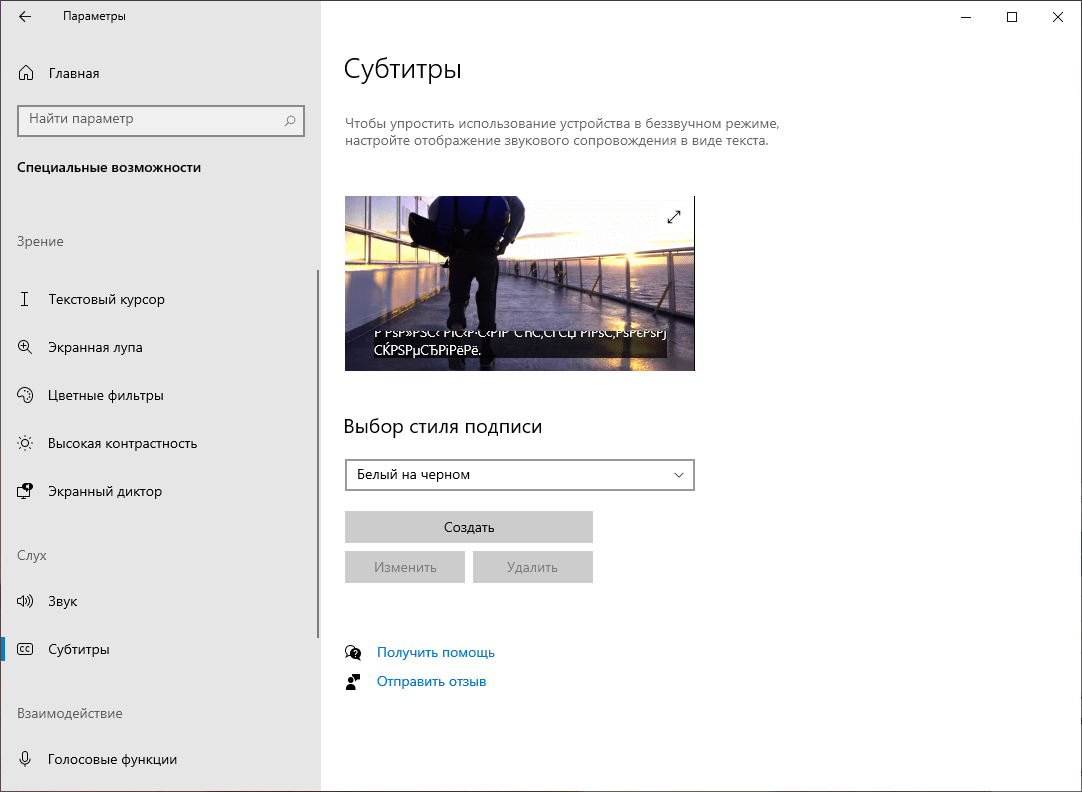Follow the Получить помощь link
This screenshot has height=792, width=1082.
[435, 652]
